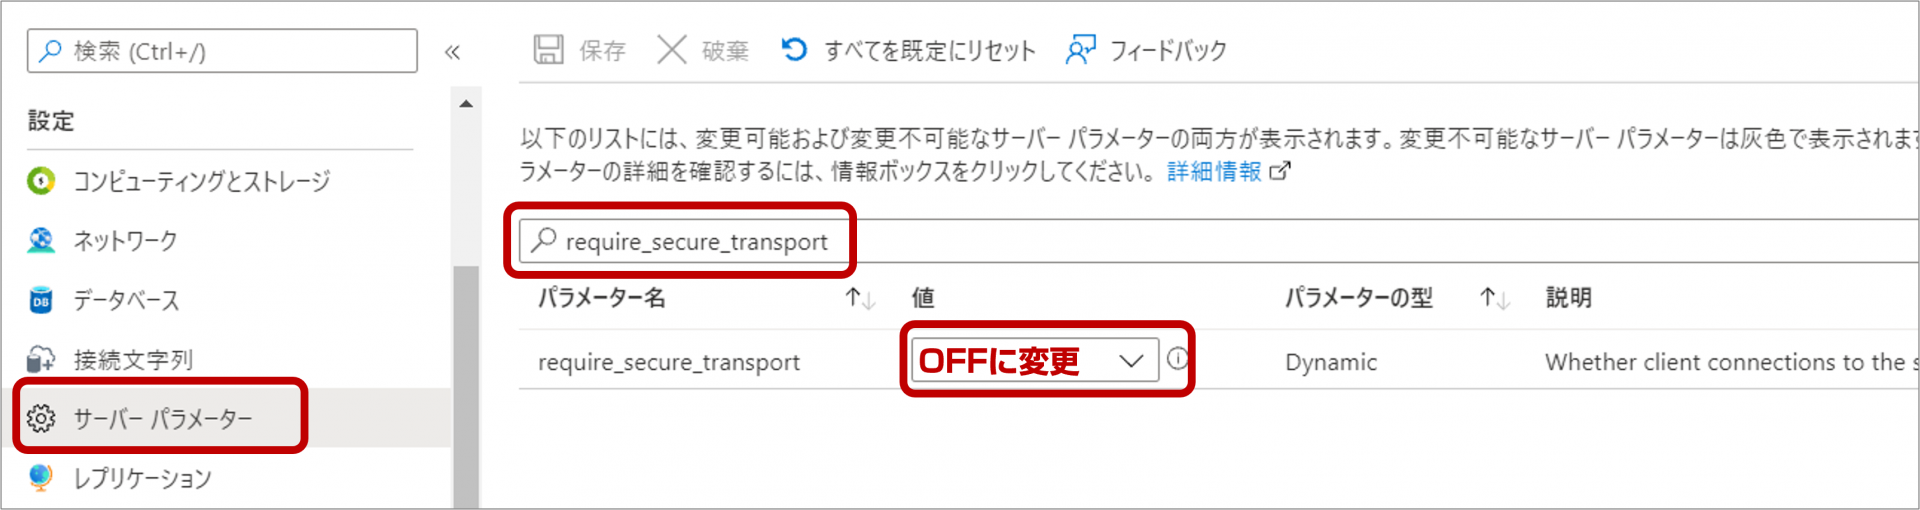Click the Compute and Storage (コンピューティングとストレージ) icon

click(41, 181)
